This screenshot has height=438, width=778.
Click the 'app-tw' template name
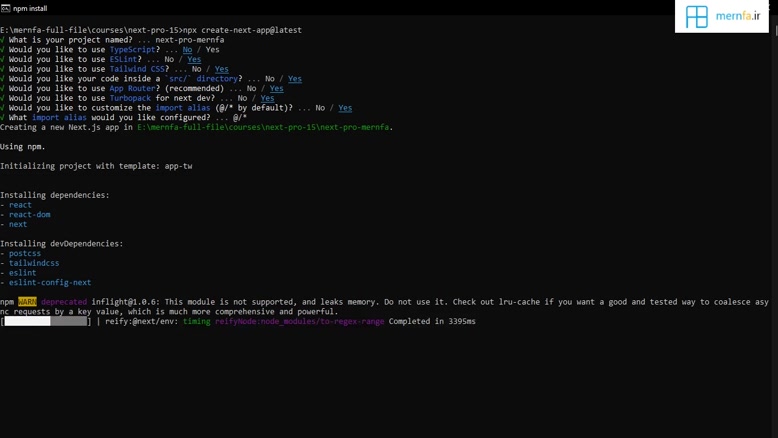[x=178, y=166]
